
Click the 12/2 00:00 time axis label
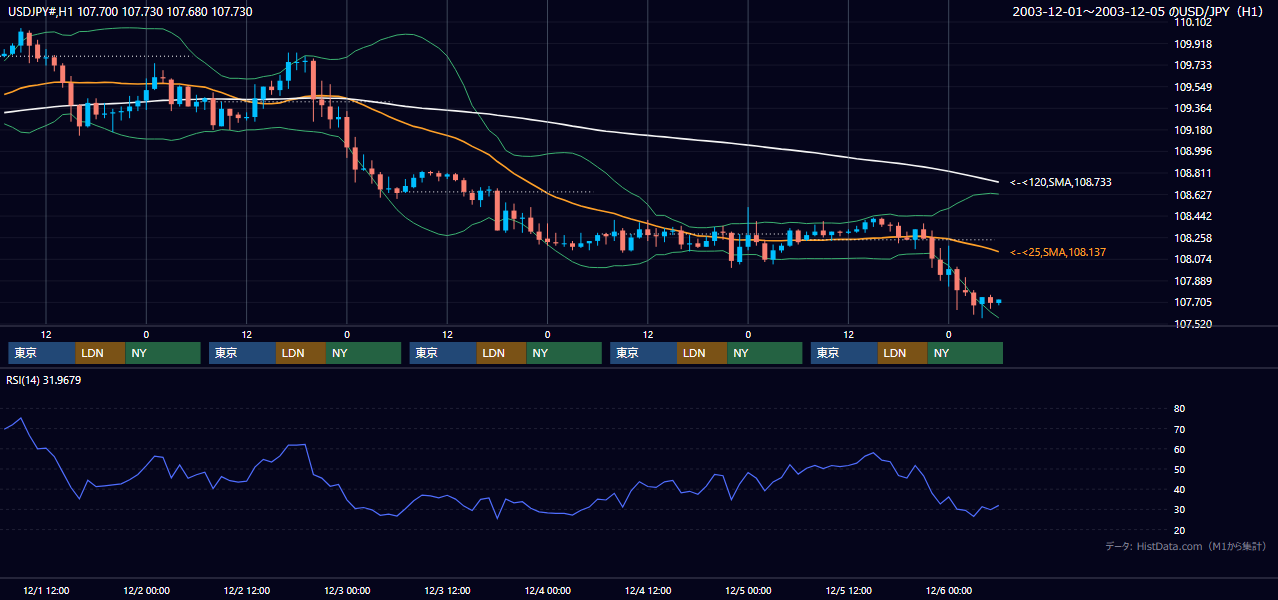(x=146, y=591)
